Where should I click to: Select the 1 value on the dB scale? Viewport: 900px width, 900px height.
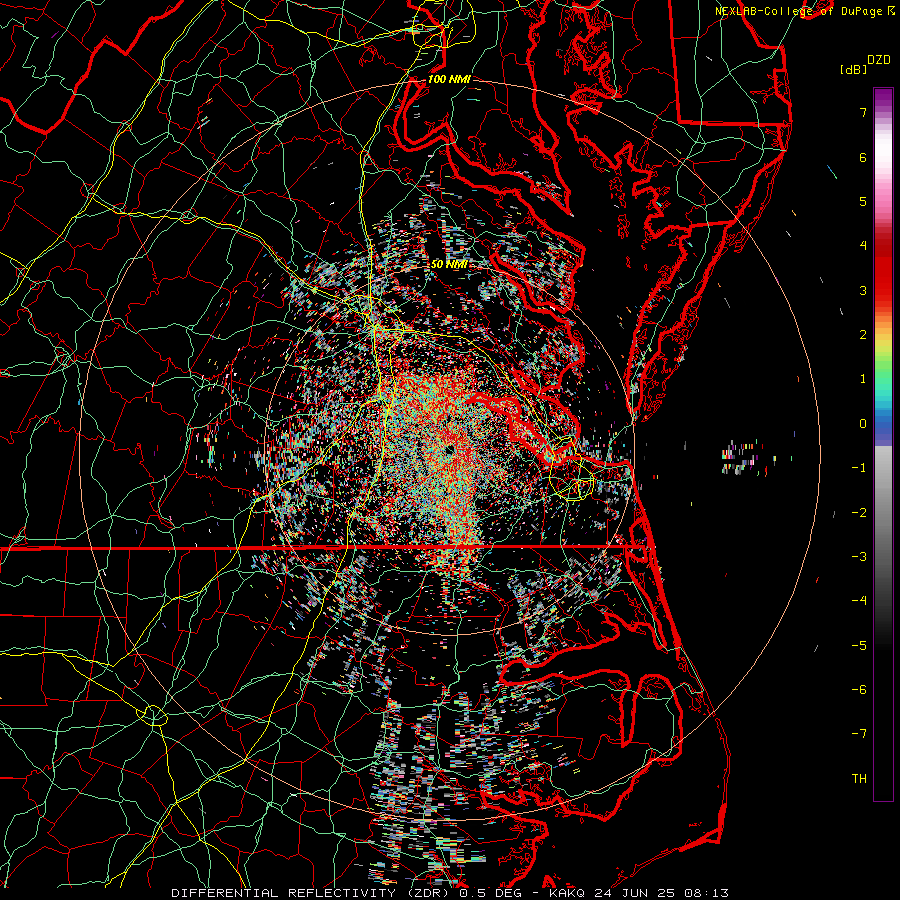pos(863,379)
